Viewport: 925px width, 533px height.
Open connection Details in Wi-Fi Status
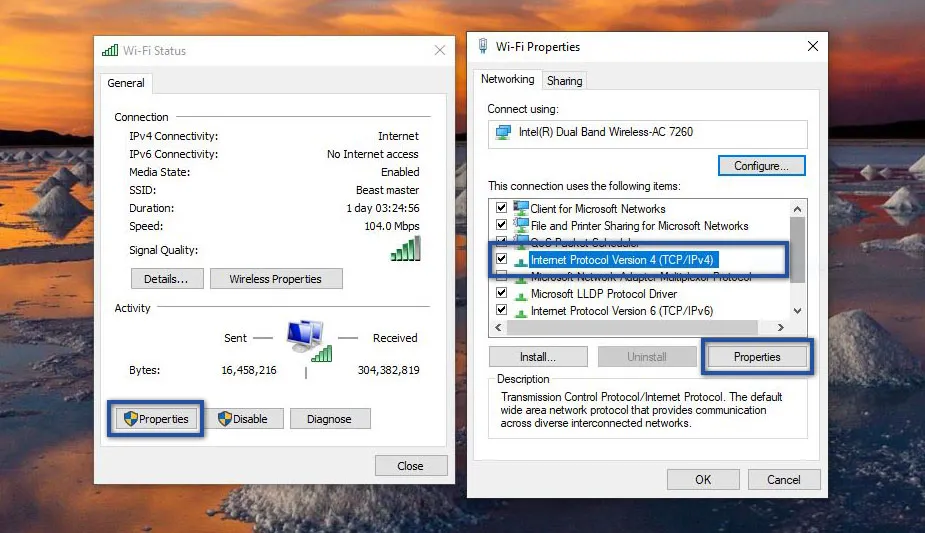(x=167, y=279)
